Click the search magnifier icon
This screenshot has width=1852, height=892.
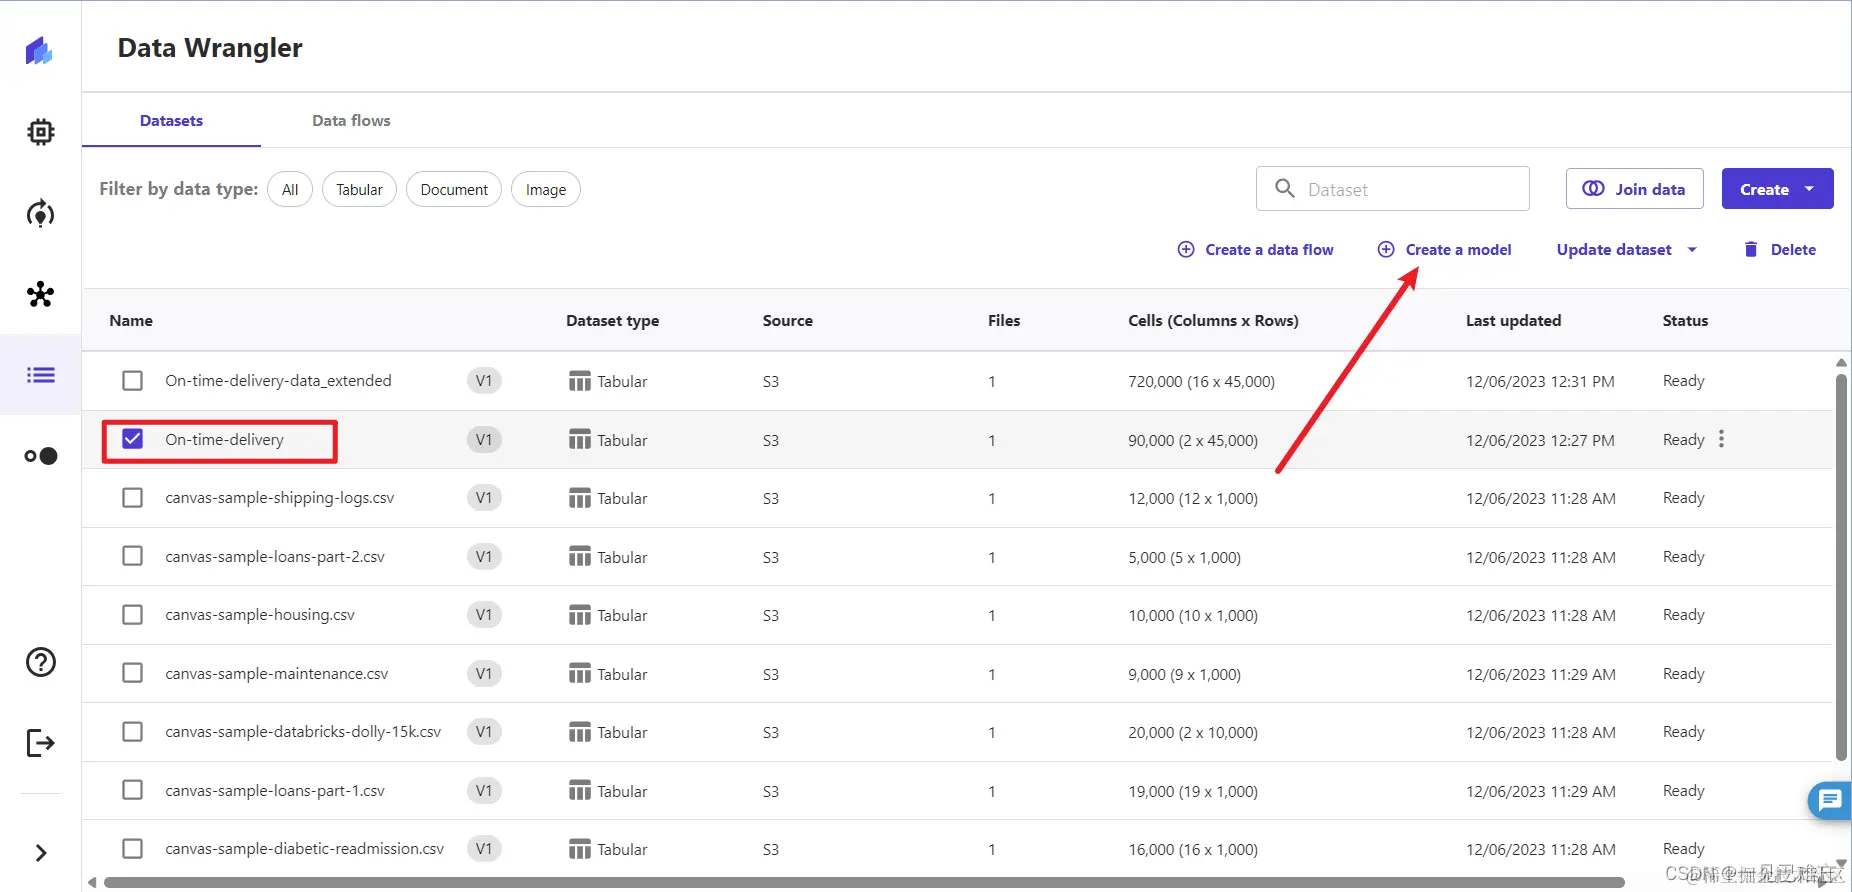(x=1285, y=188)
